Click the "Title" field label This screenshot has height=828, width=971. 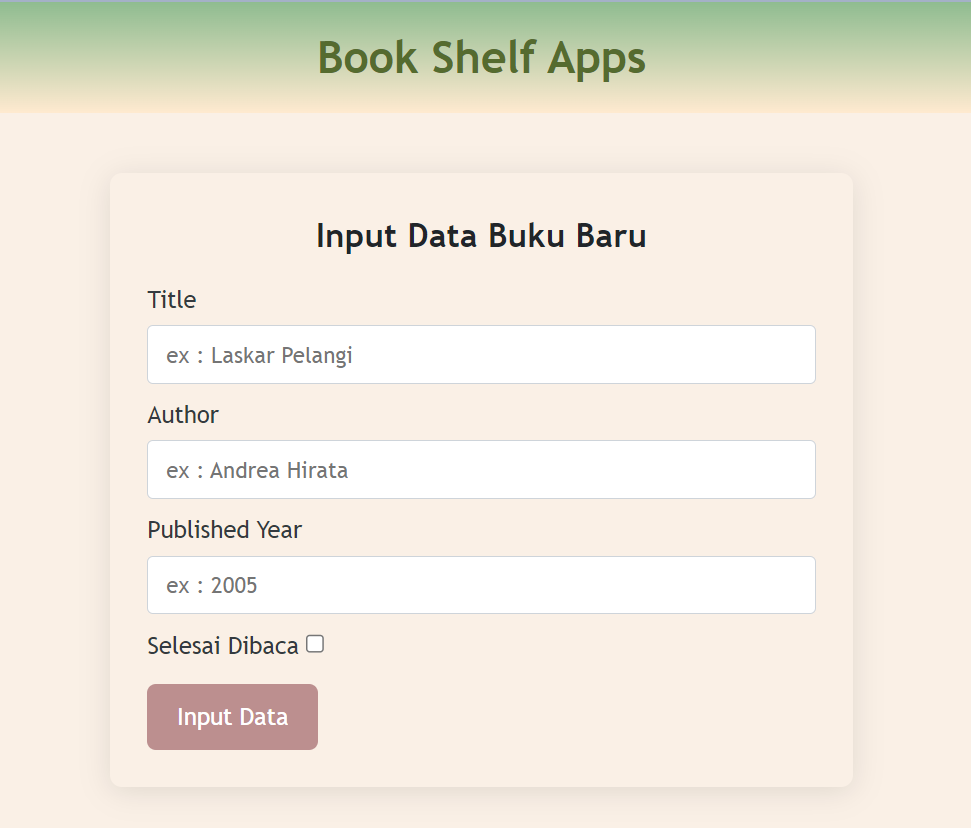172,300
